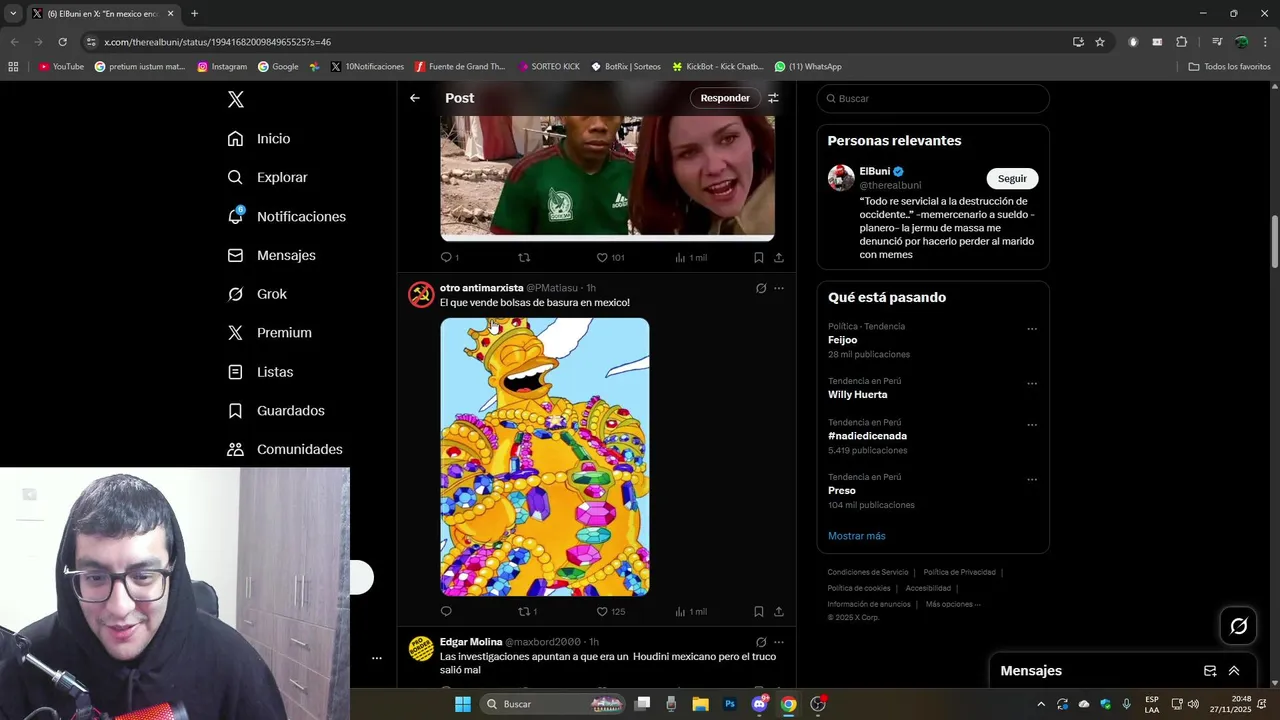Compose new message in Mensajes drawer
The height and width of the screenshot is (720, 1280).
pos(1210,671)
